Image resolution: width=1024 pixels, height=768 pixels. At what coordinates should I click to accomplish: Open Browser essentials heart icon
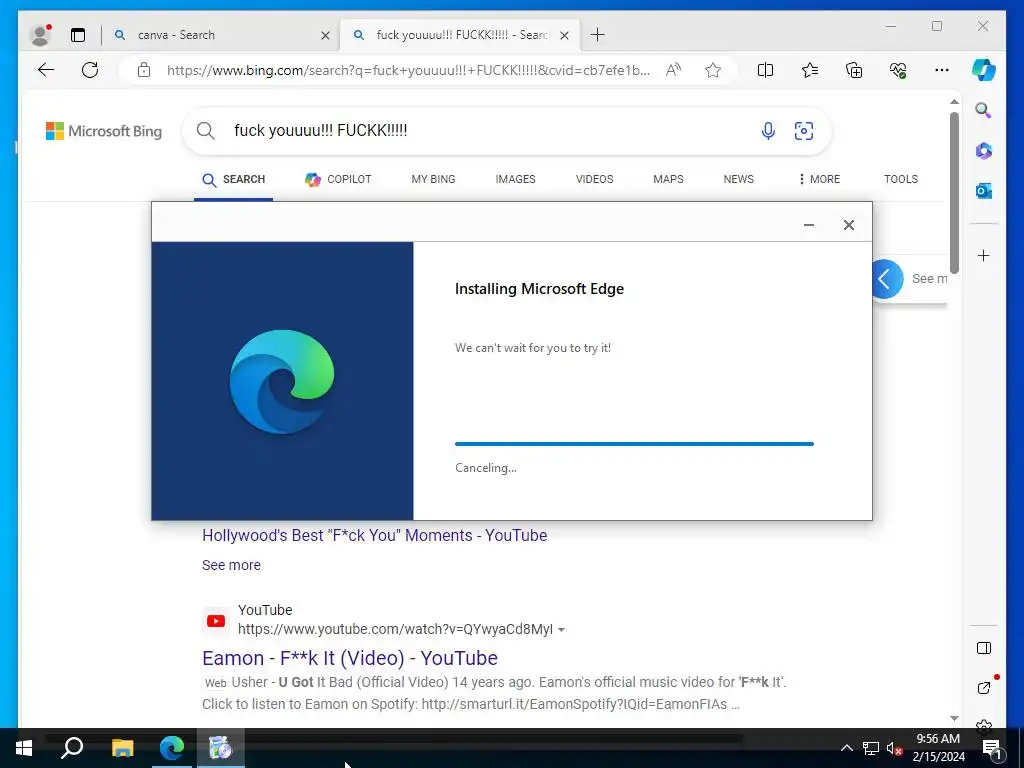[x=898, y=70]
